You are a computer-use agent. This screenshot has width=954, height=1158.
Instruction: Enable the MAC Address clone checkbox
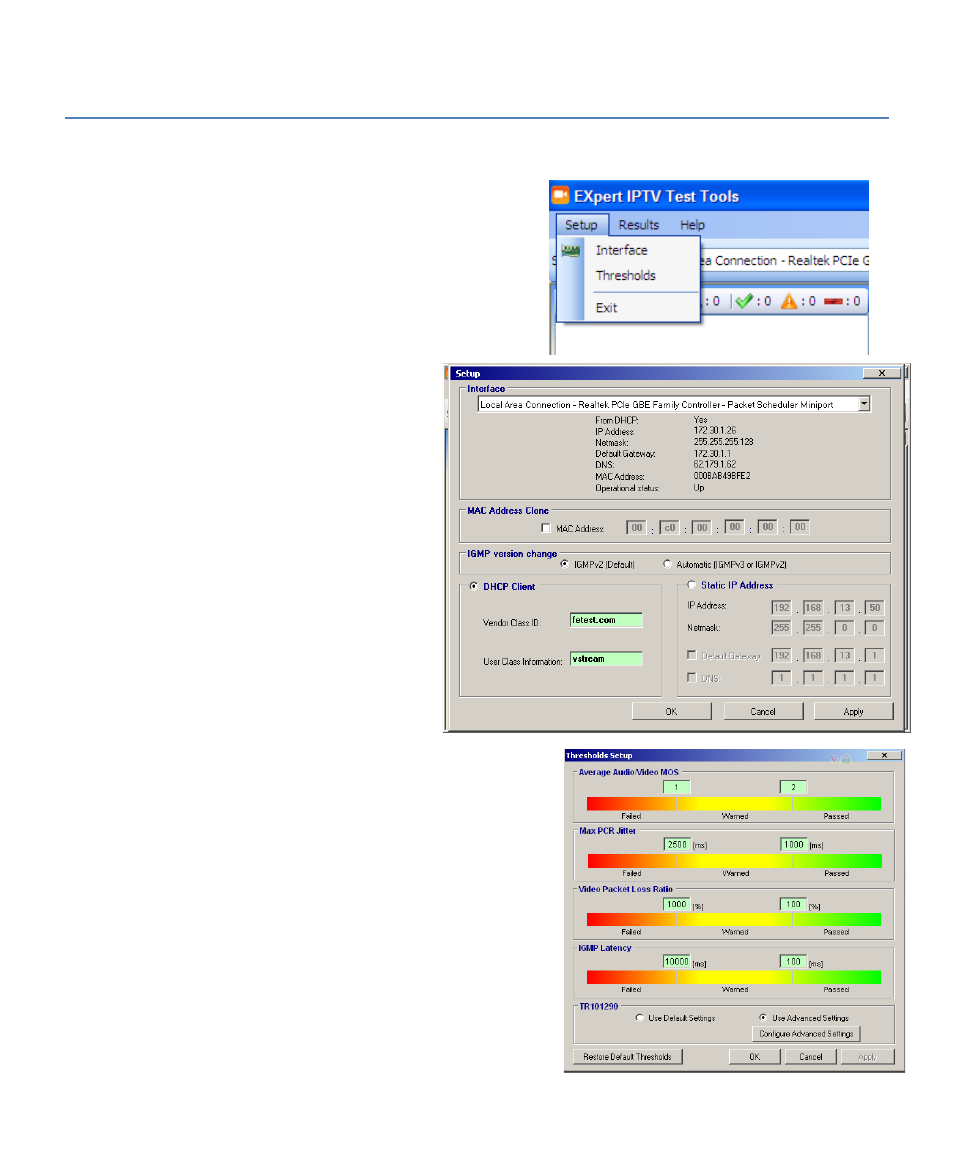[546, 528]
